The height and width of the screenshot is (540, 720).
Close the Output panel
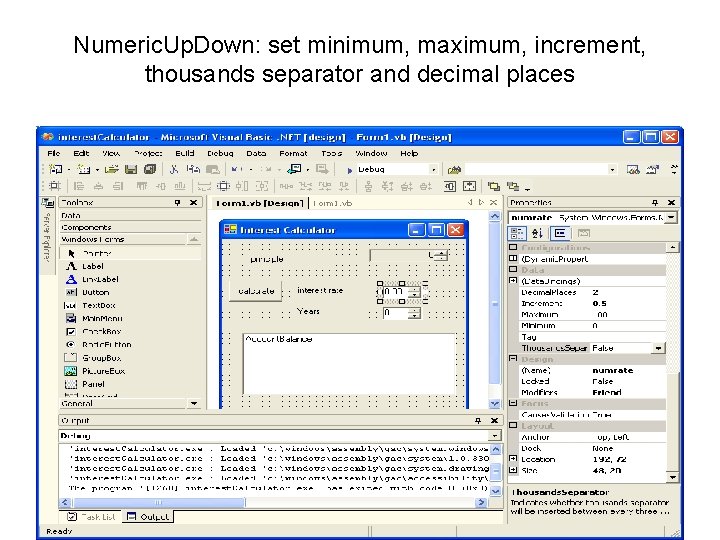tap(495, 421)
